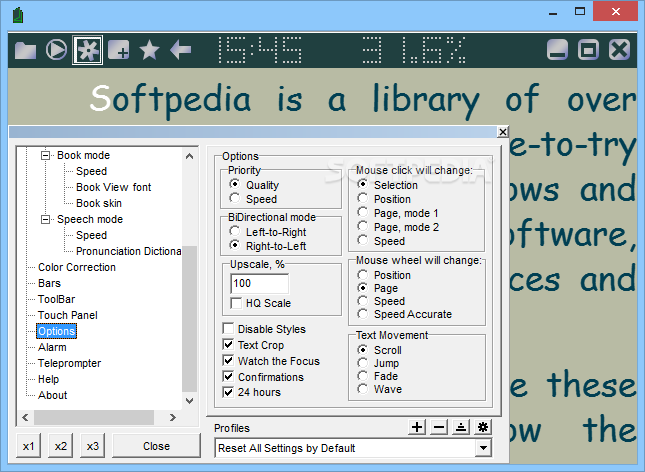This screenshot has height=472, width=645.
Task: Collapse the Speech mode tree node
Action: pyautogui.click(x=45, y=219)
